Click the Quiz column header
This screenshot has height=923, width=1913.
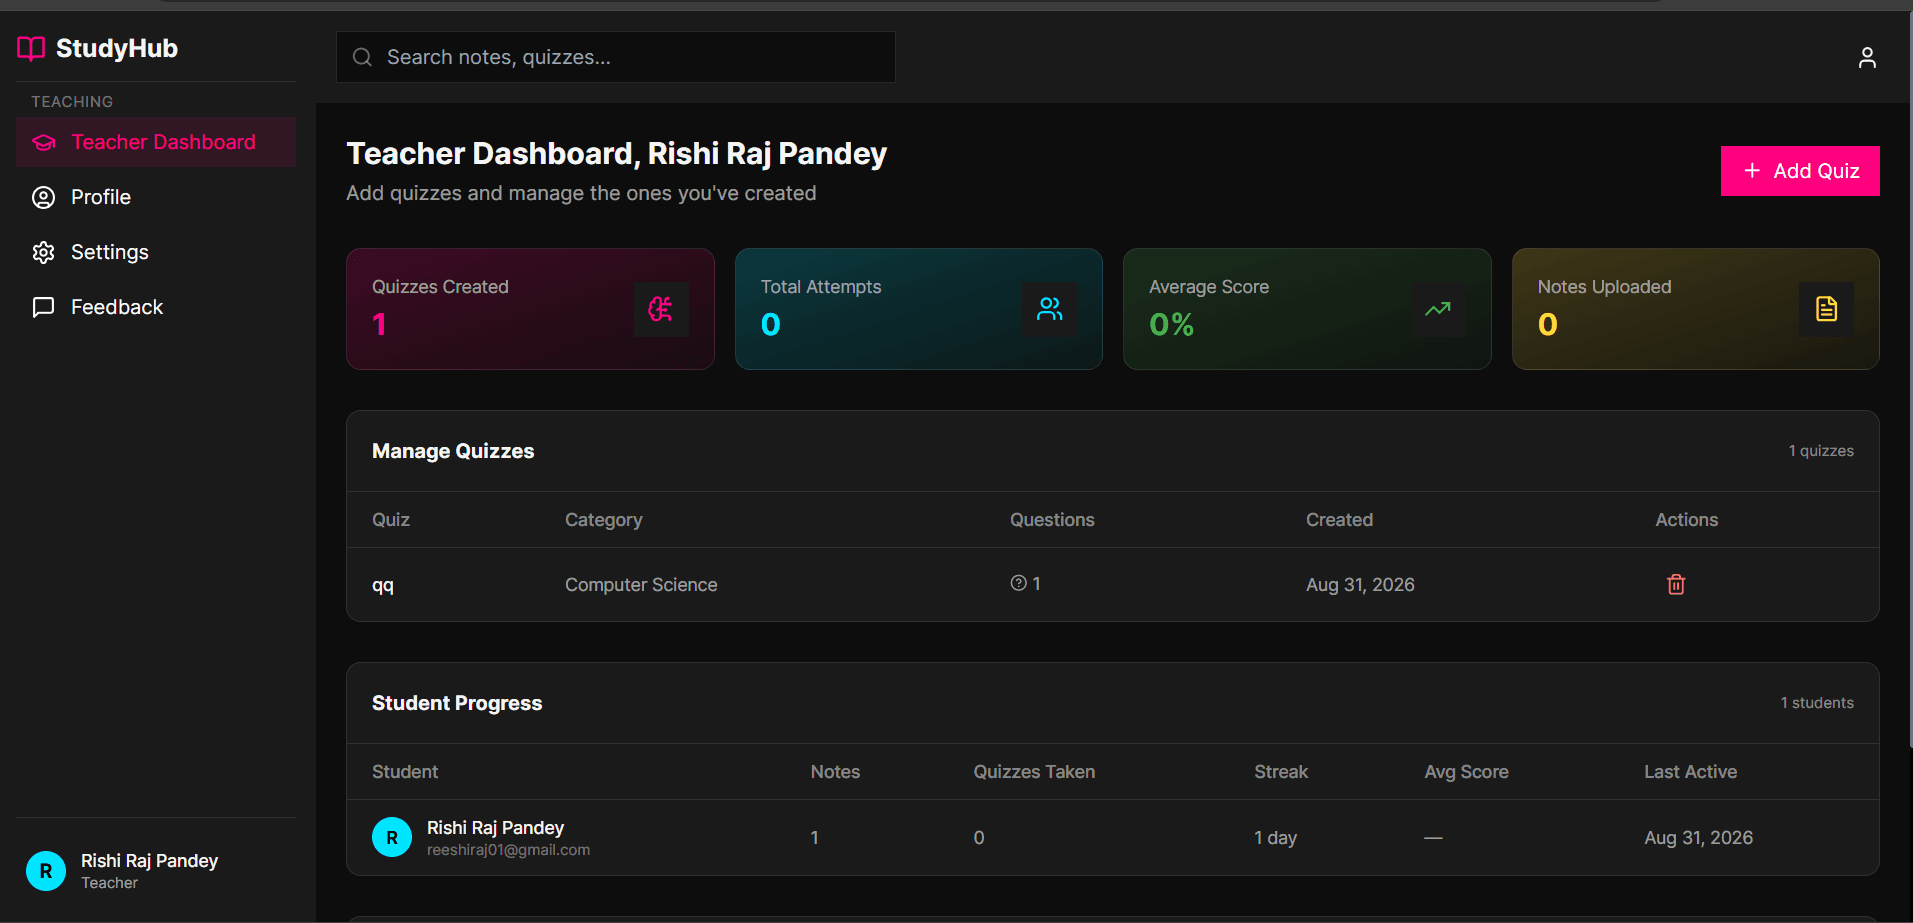(391, 520)
